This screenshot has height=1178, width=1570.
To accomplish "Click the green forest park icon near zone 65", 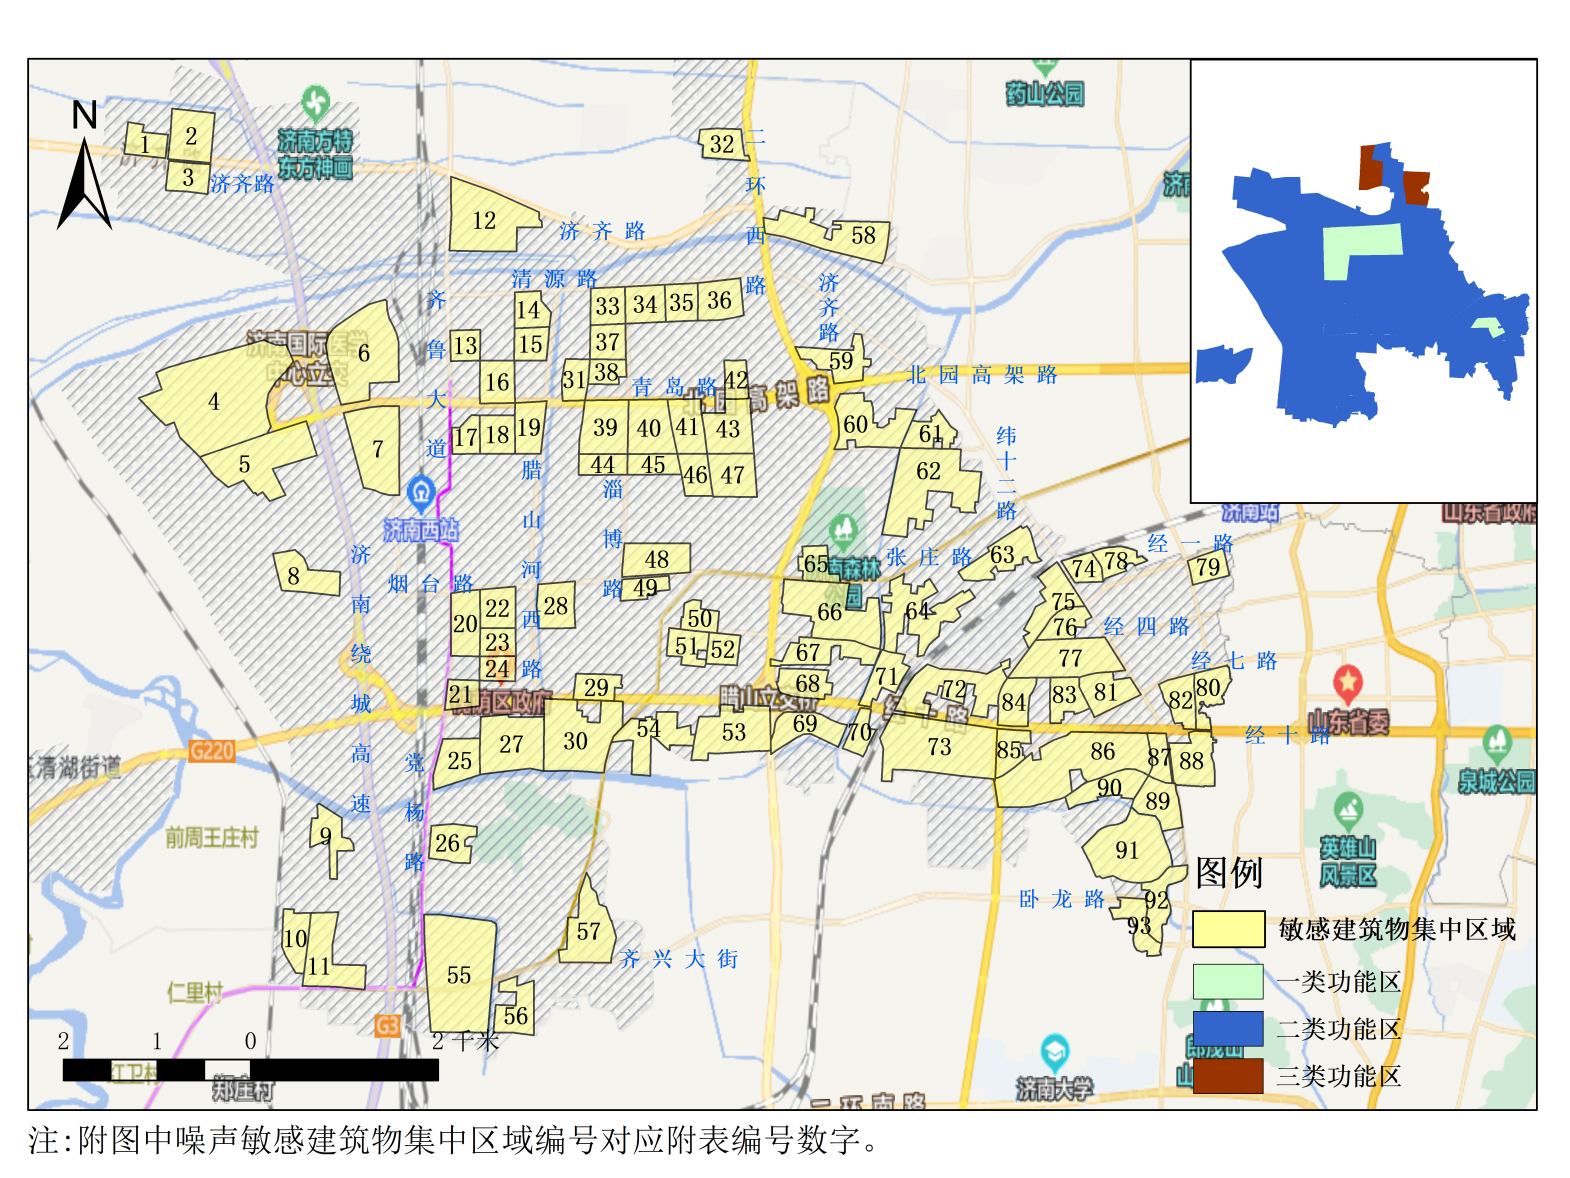I will pos(842,527).
